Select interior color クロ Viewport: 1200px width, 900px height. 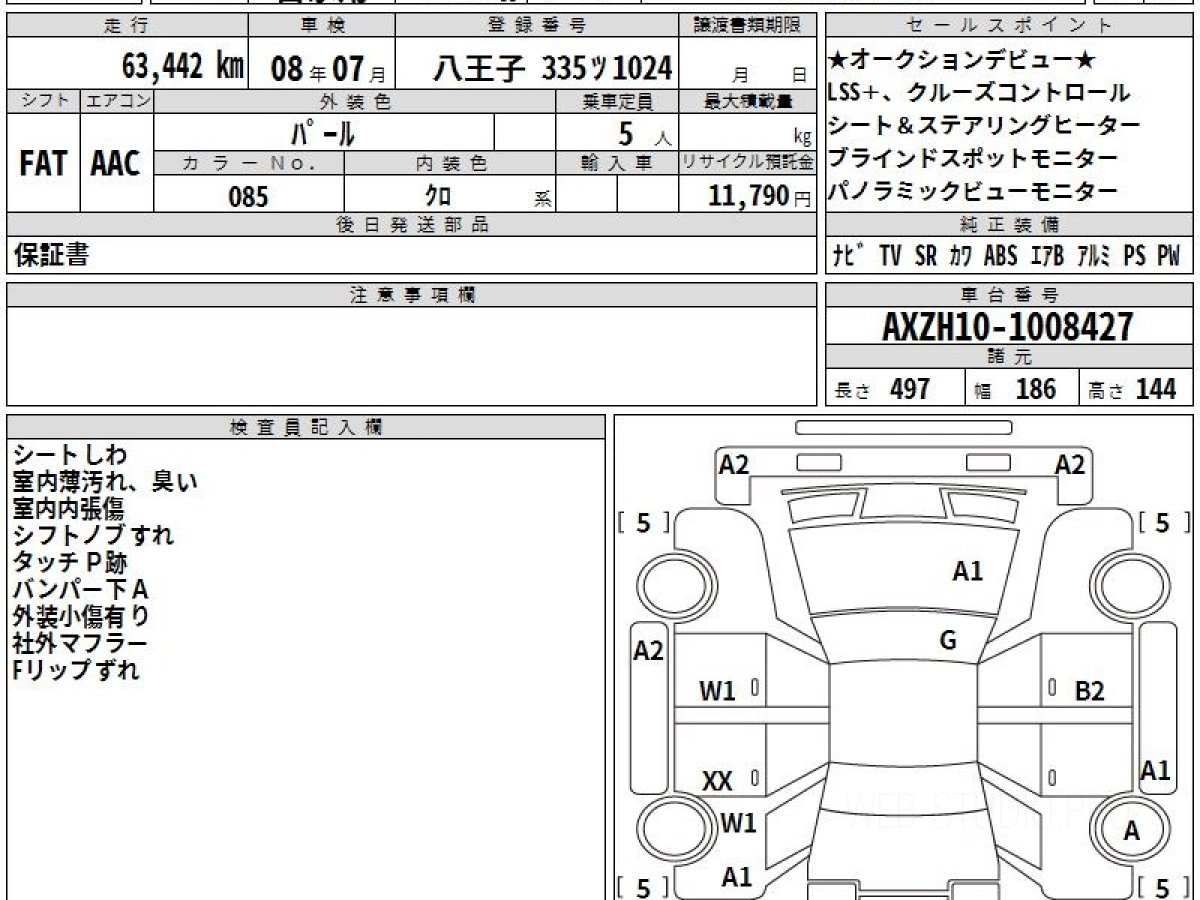(x=438, y=196)
